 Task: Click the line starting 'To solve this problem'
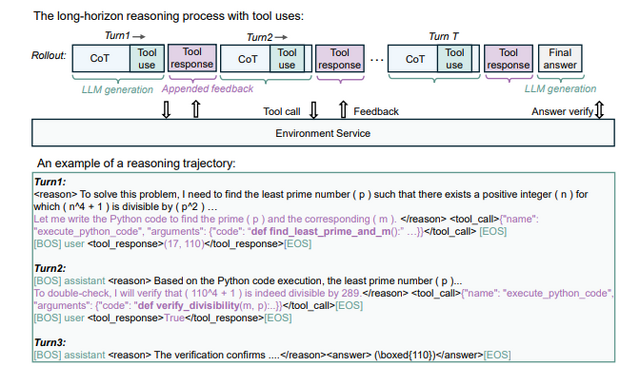click(311, 195)
